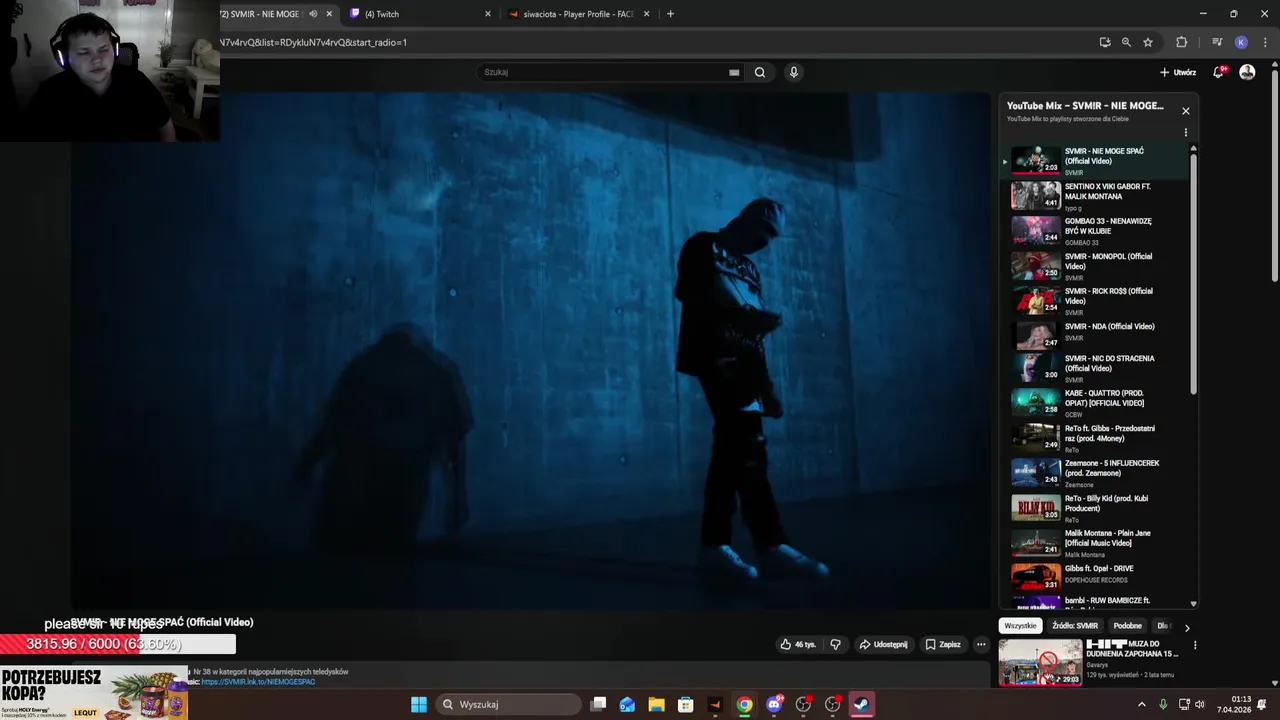Open the on-screen keyboard icon in search box
Image resolution: width=1280 pixels, height=720 pixels.
734,72
